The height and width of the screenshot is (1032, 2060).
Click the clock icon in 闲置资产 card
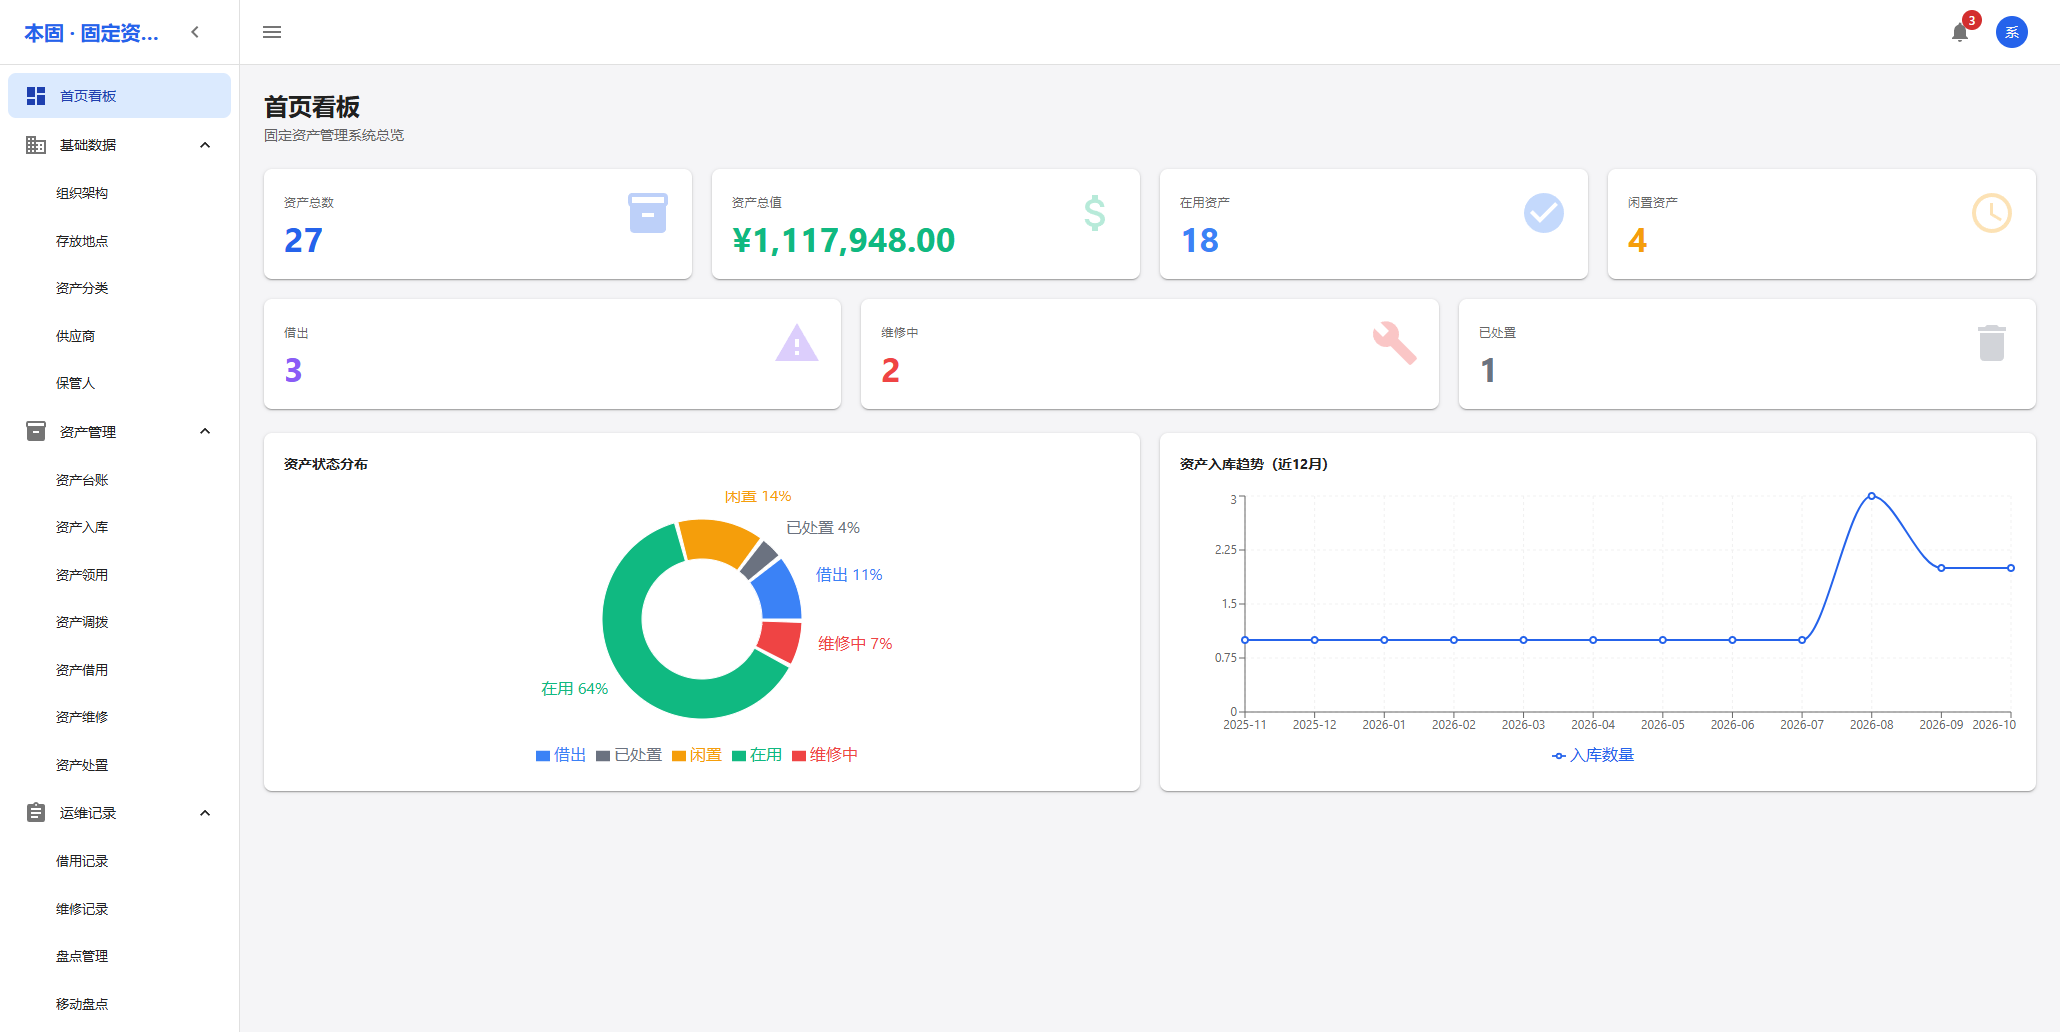pos(1991,213)
